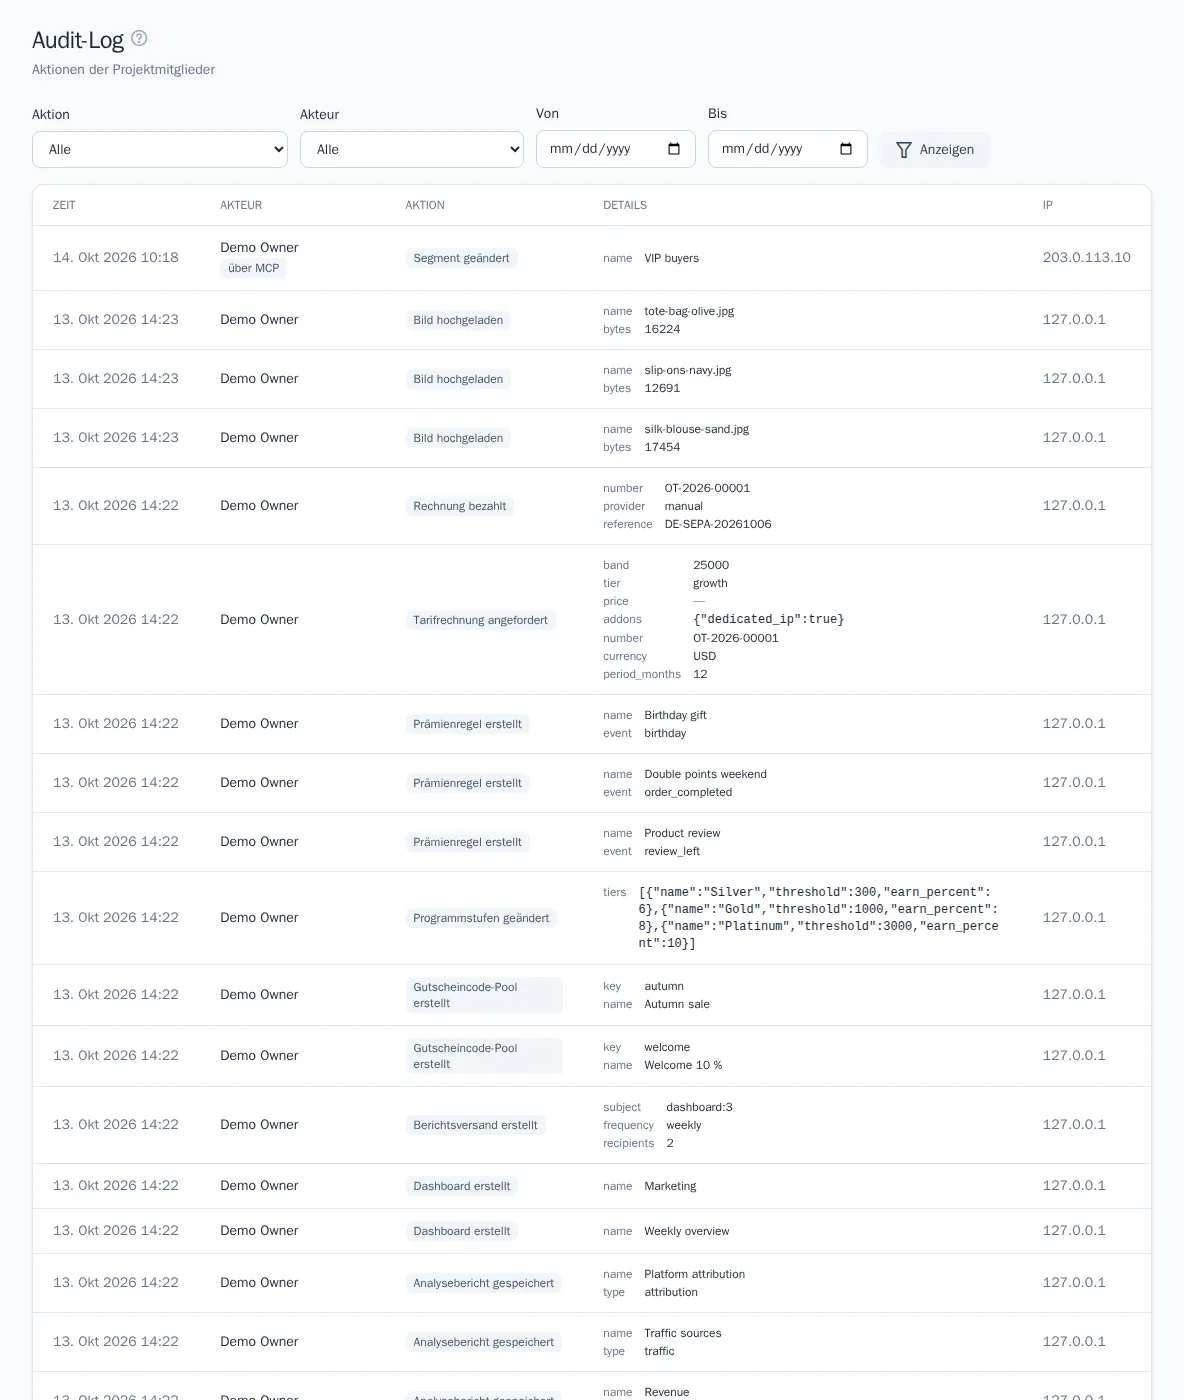Click the 'Dashboard erstellt' tag for Weekly overview
Screen dimensions: 1184x1400
[462, 1231]
